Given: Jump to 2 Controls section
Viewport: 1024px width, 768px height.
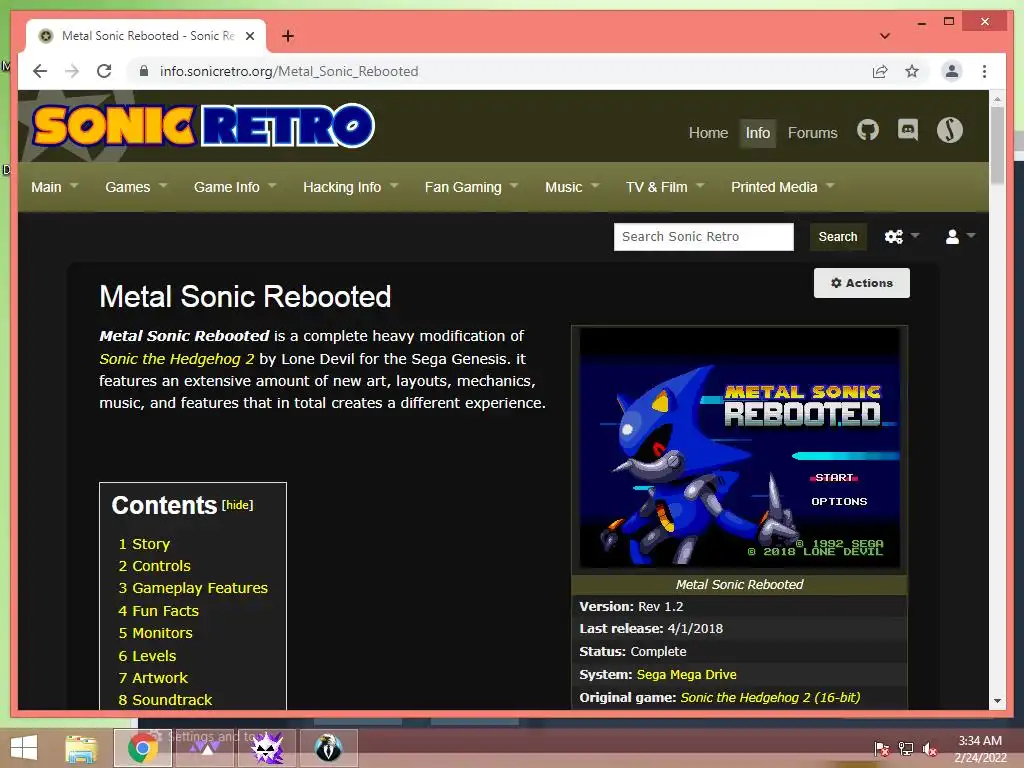Looking at the screenshot, I should (x=155, y=566).
